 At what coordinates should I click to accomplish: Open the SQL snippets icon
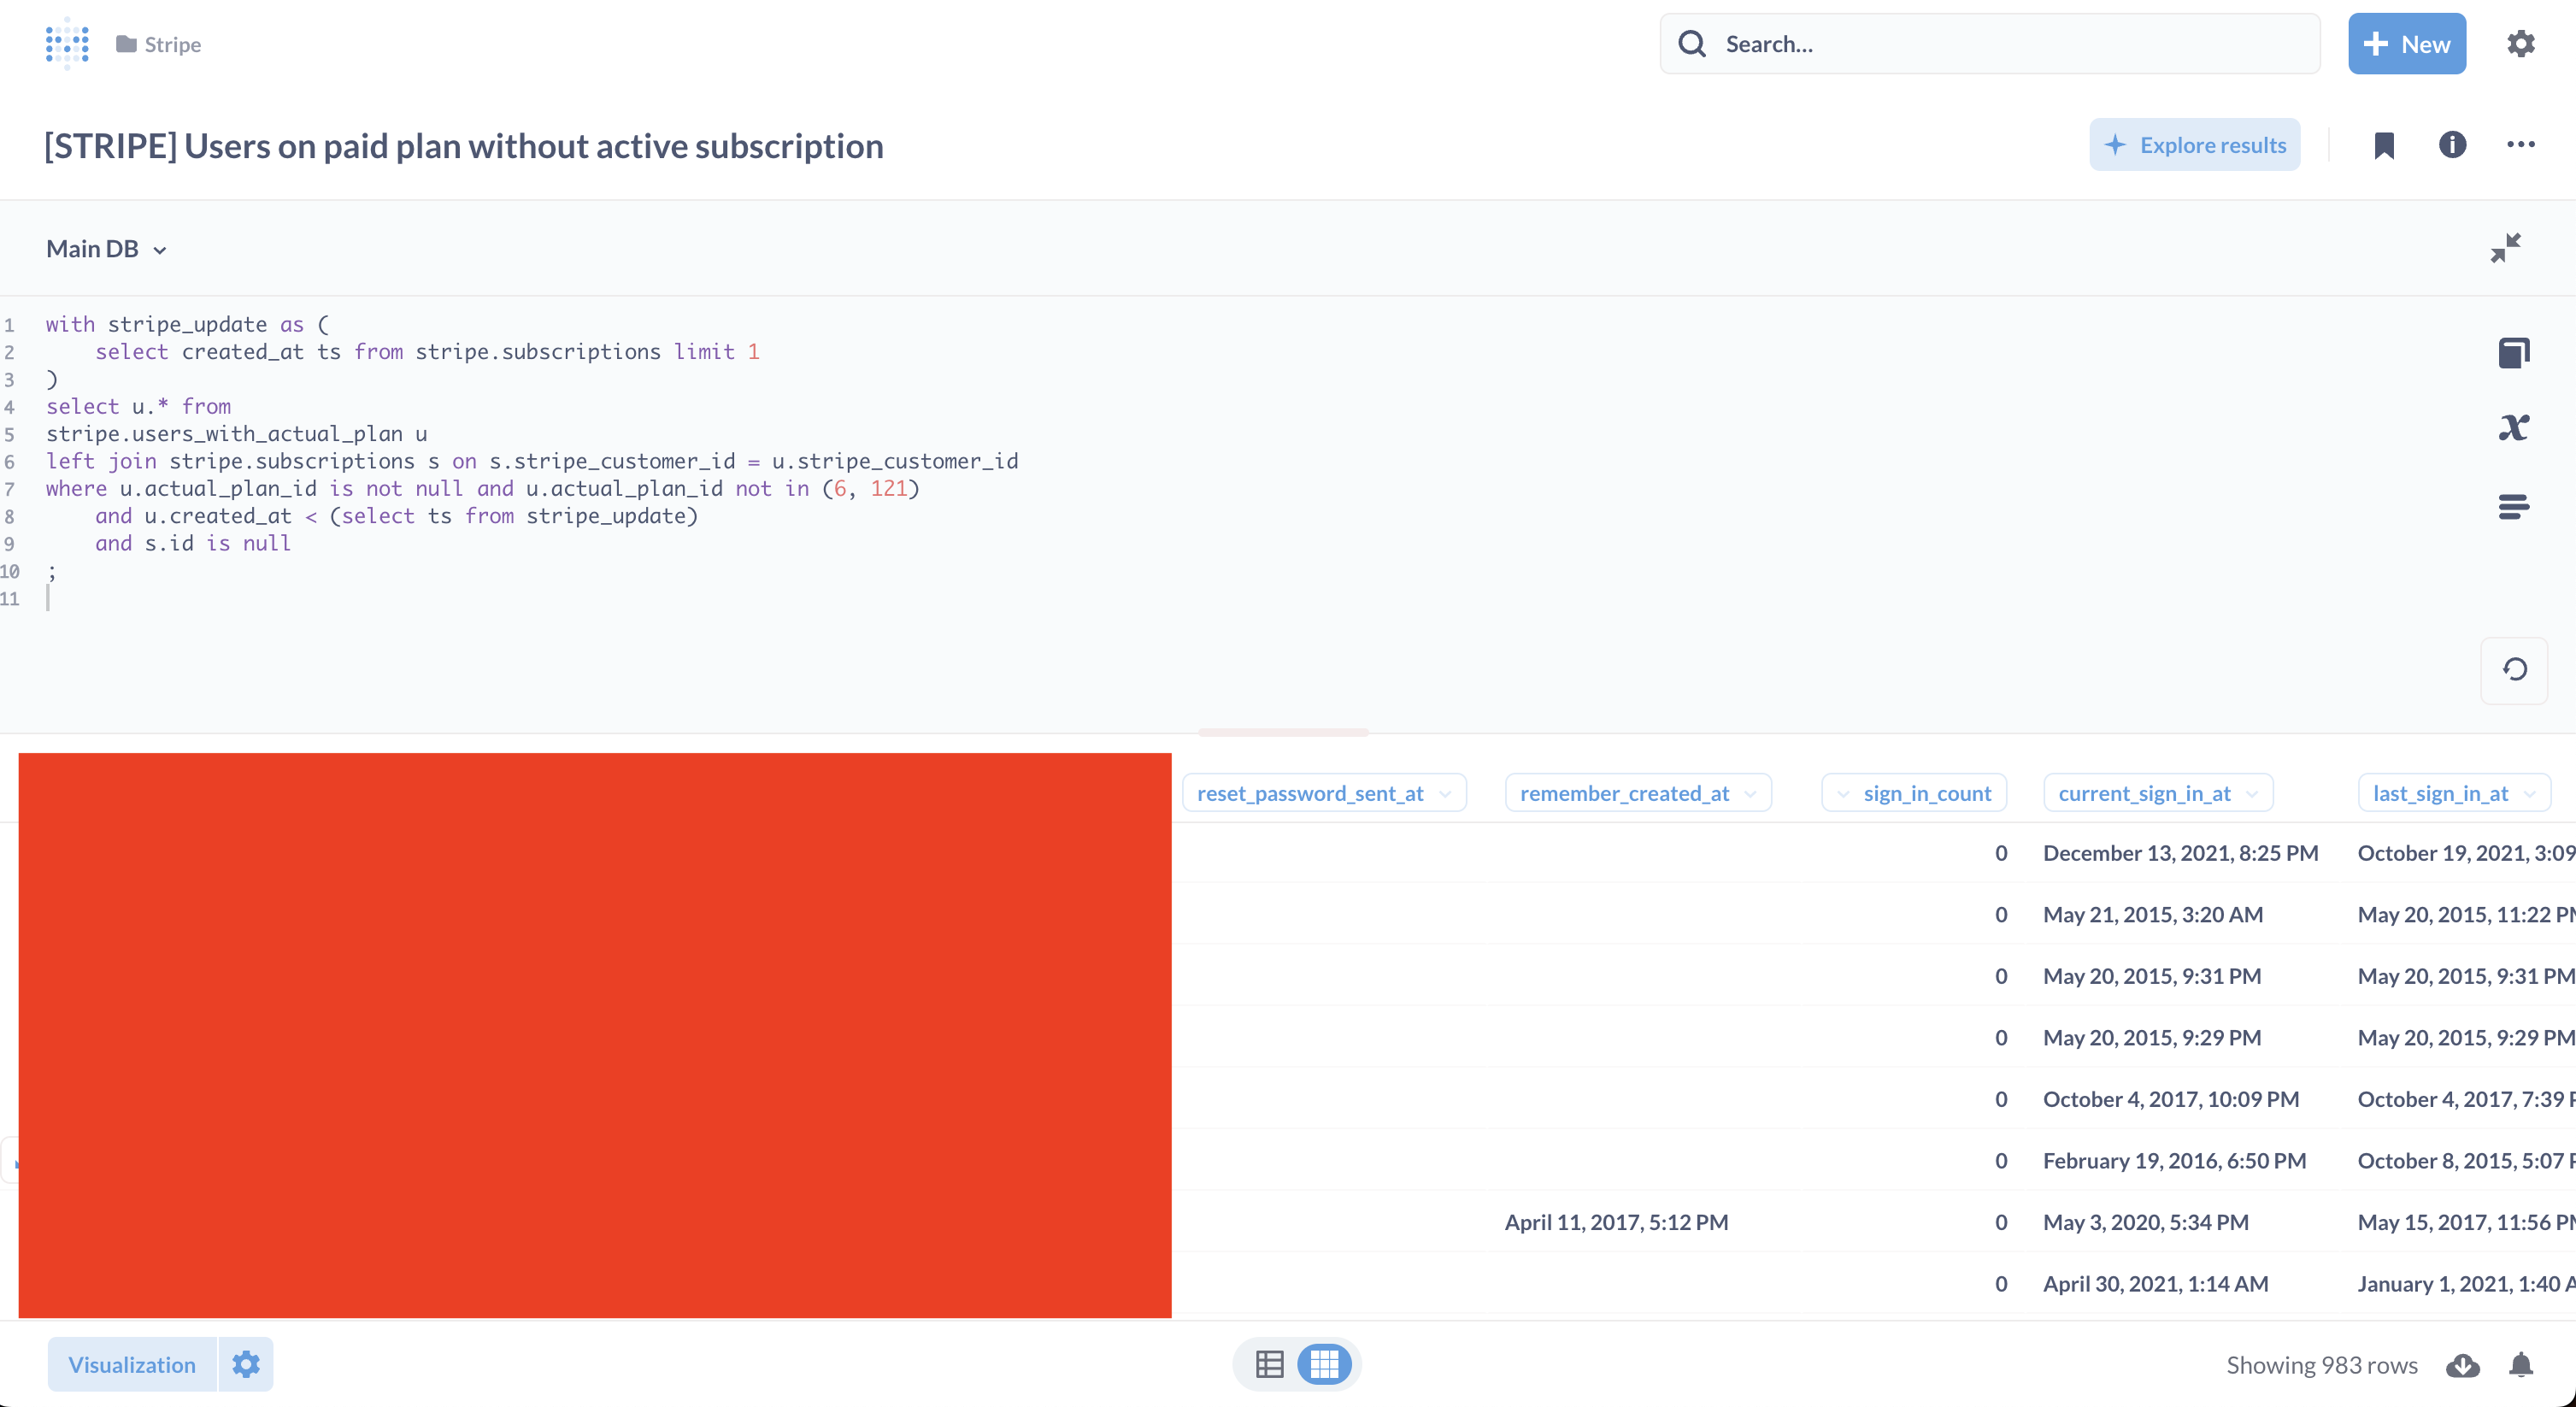[2513, 507]
